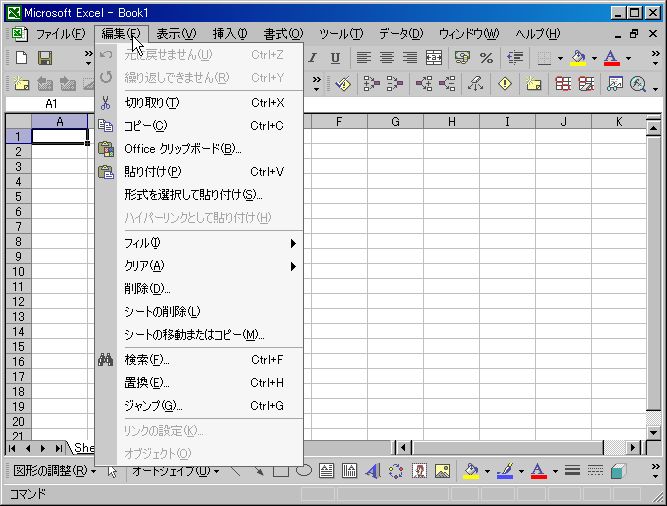The width and height of the screenshot is (667, 506).
Task: Click the Line Style icon
Action: pos(572,471)
